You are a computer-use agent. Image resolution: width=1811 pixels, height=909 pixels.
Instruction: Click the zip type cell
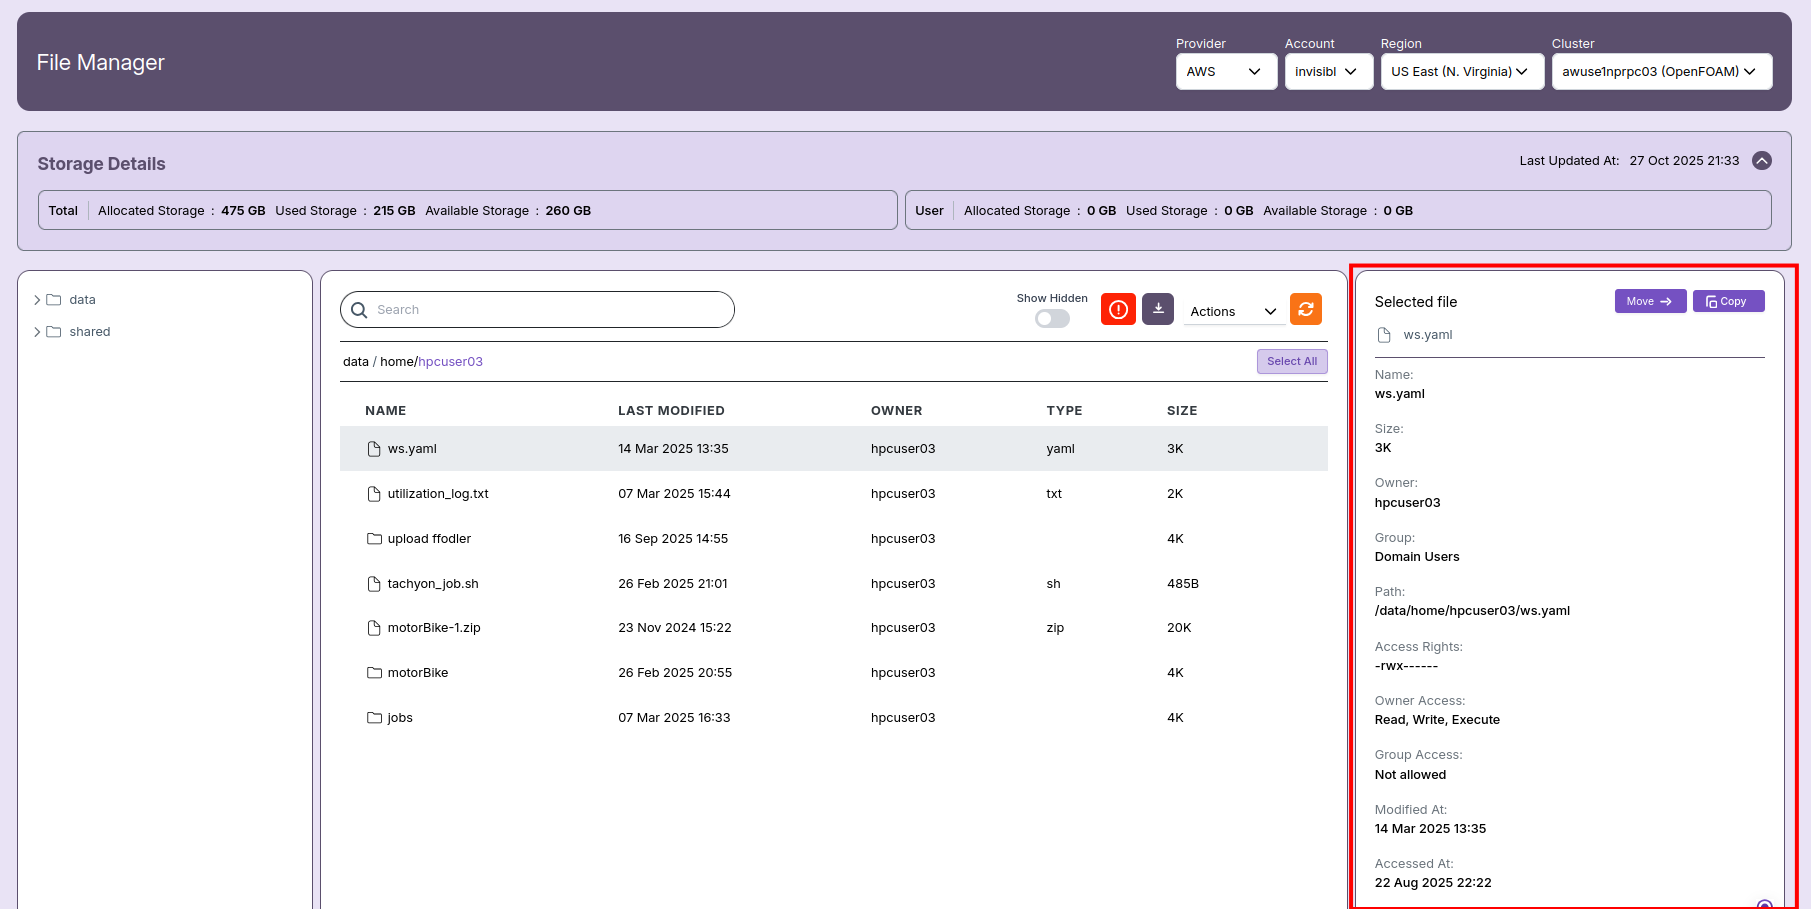click(x=1055, y=628)
